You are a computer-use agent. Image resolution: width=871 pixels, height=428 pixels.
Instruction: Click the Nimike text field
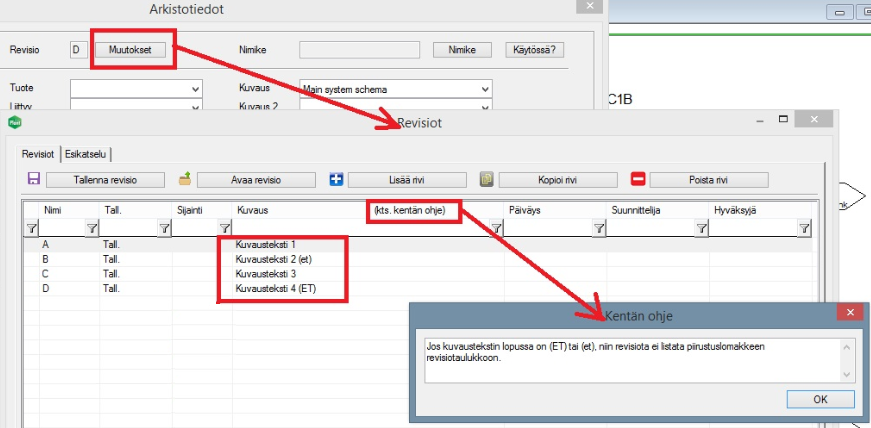(x=359, y=50)
